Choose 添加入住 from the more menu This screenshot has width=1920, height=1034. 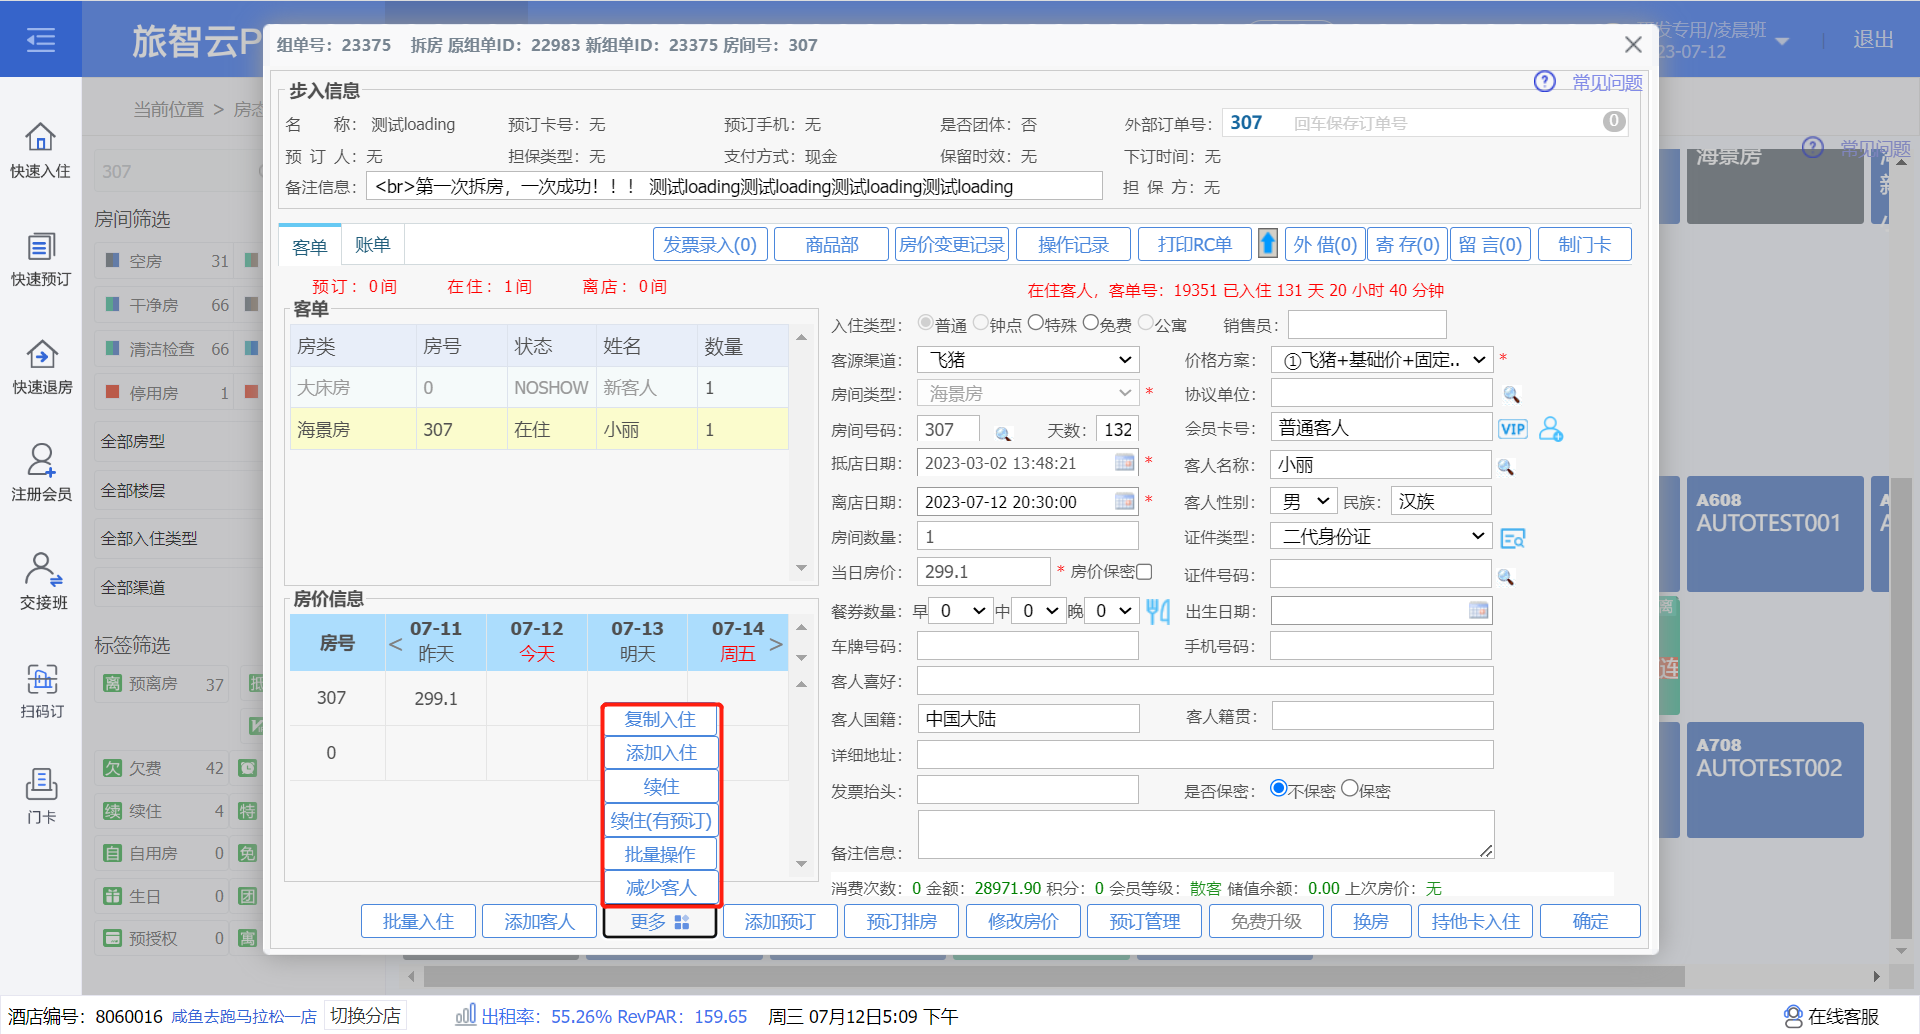pos(660,752)
